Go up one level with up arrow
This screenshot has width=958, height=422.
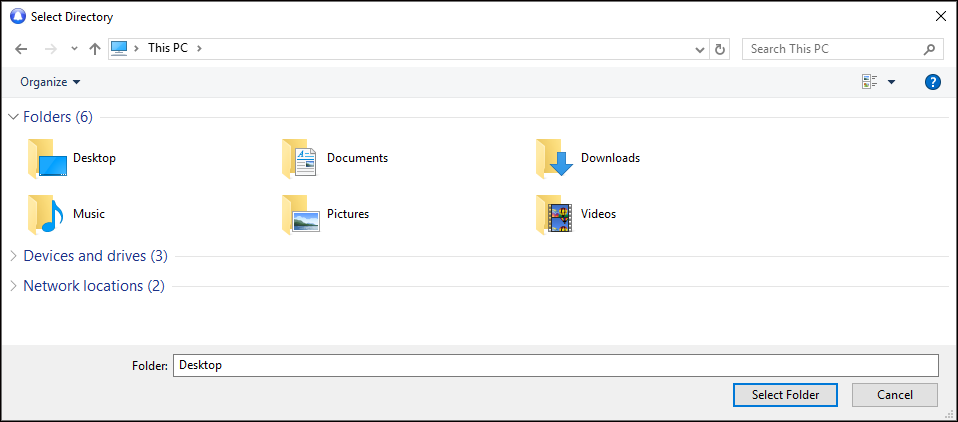coord(95,49)
